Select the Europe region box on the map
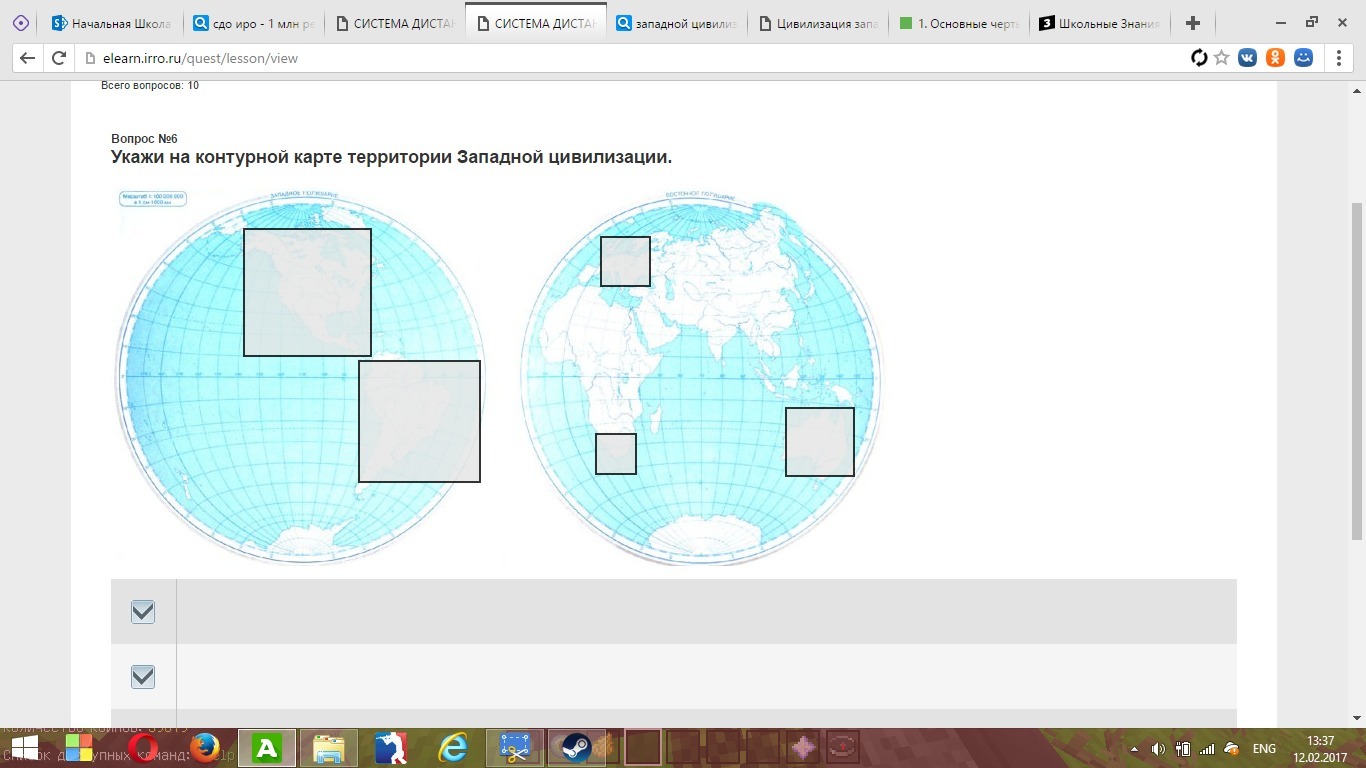The height and width of the screenshot is (768, 1366). (625, 261)
